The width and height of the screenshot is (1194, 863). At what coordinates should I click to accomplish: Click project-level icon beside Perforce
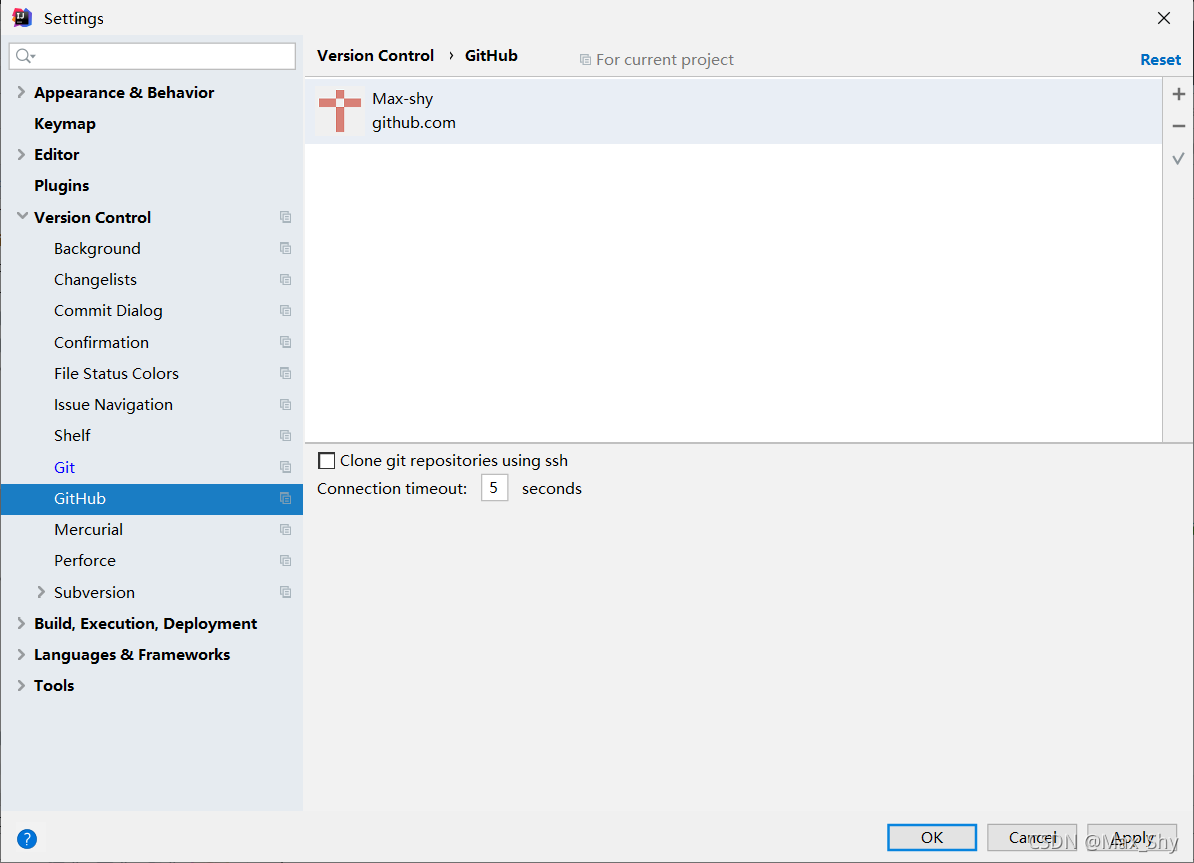[x=286, y=561]
